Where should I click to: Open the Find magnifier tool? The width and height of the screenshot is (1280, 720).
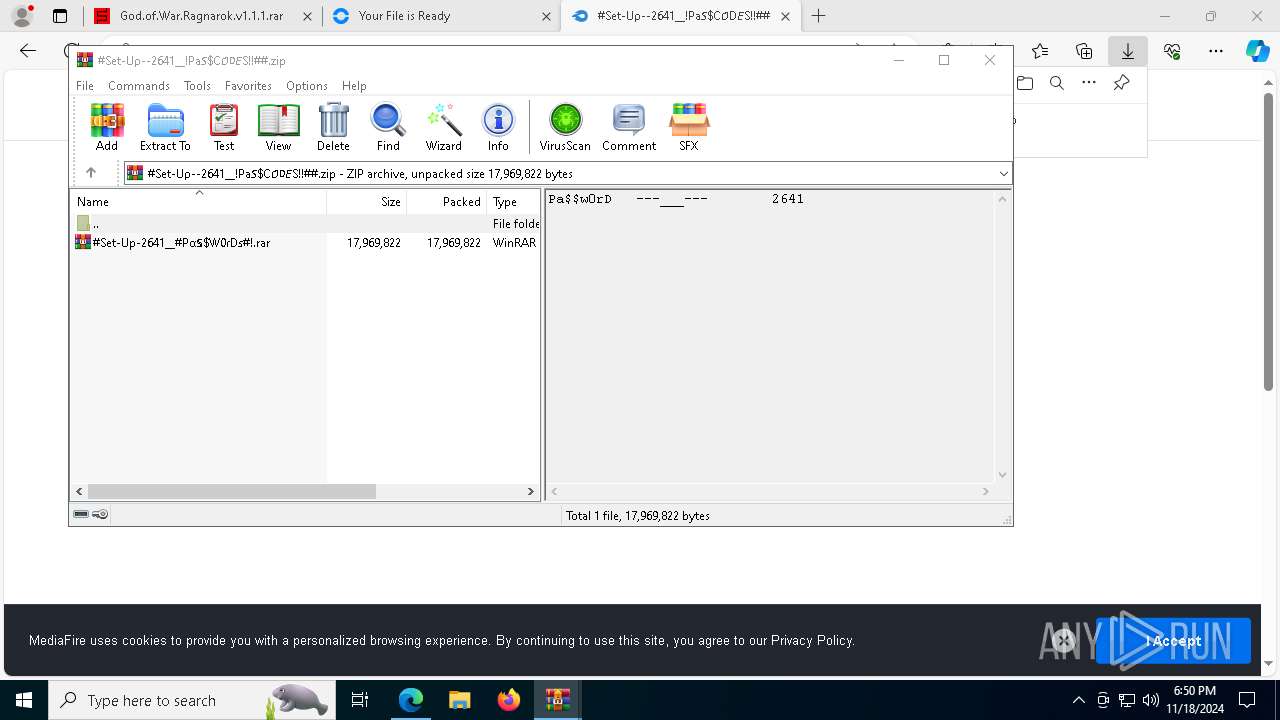point(388,127)
